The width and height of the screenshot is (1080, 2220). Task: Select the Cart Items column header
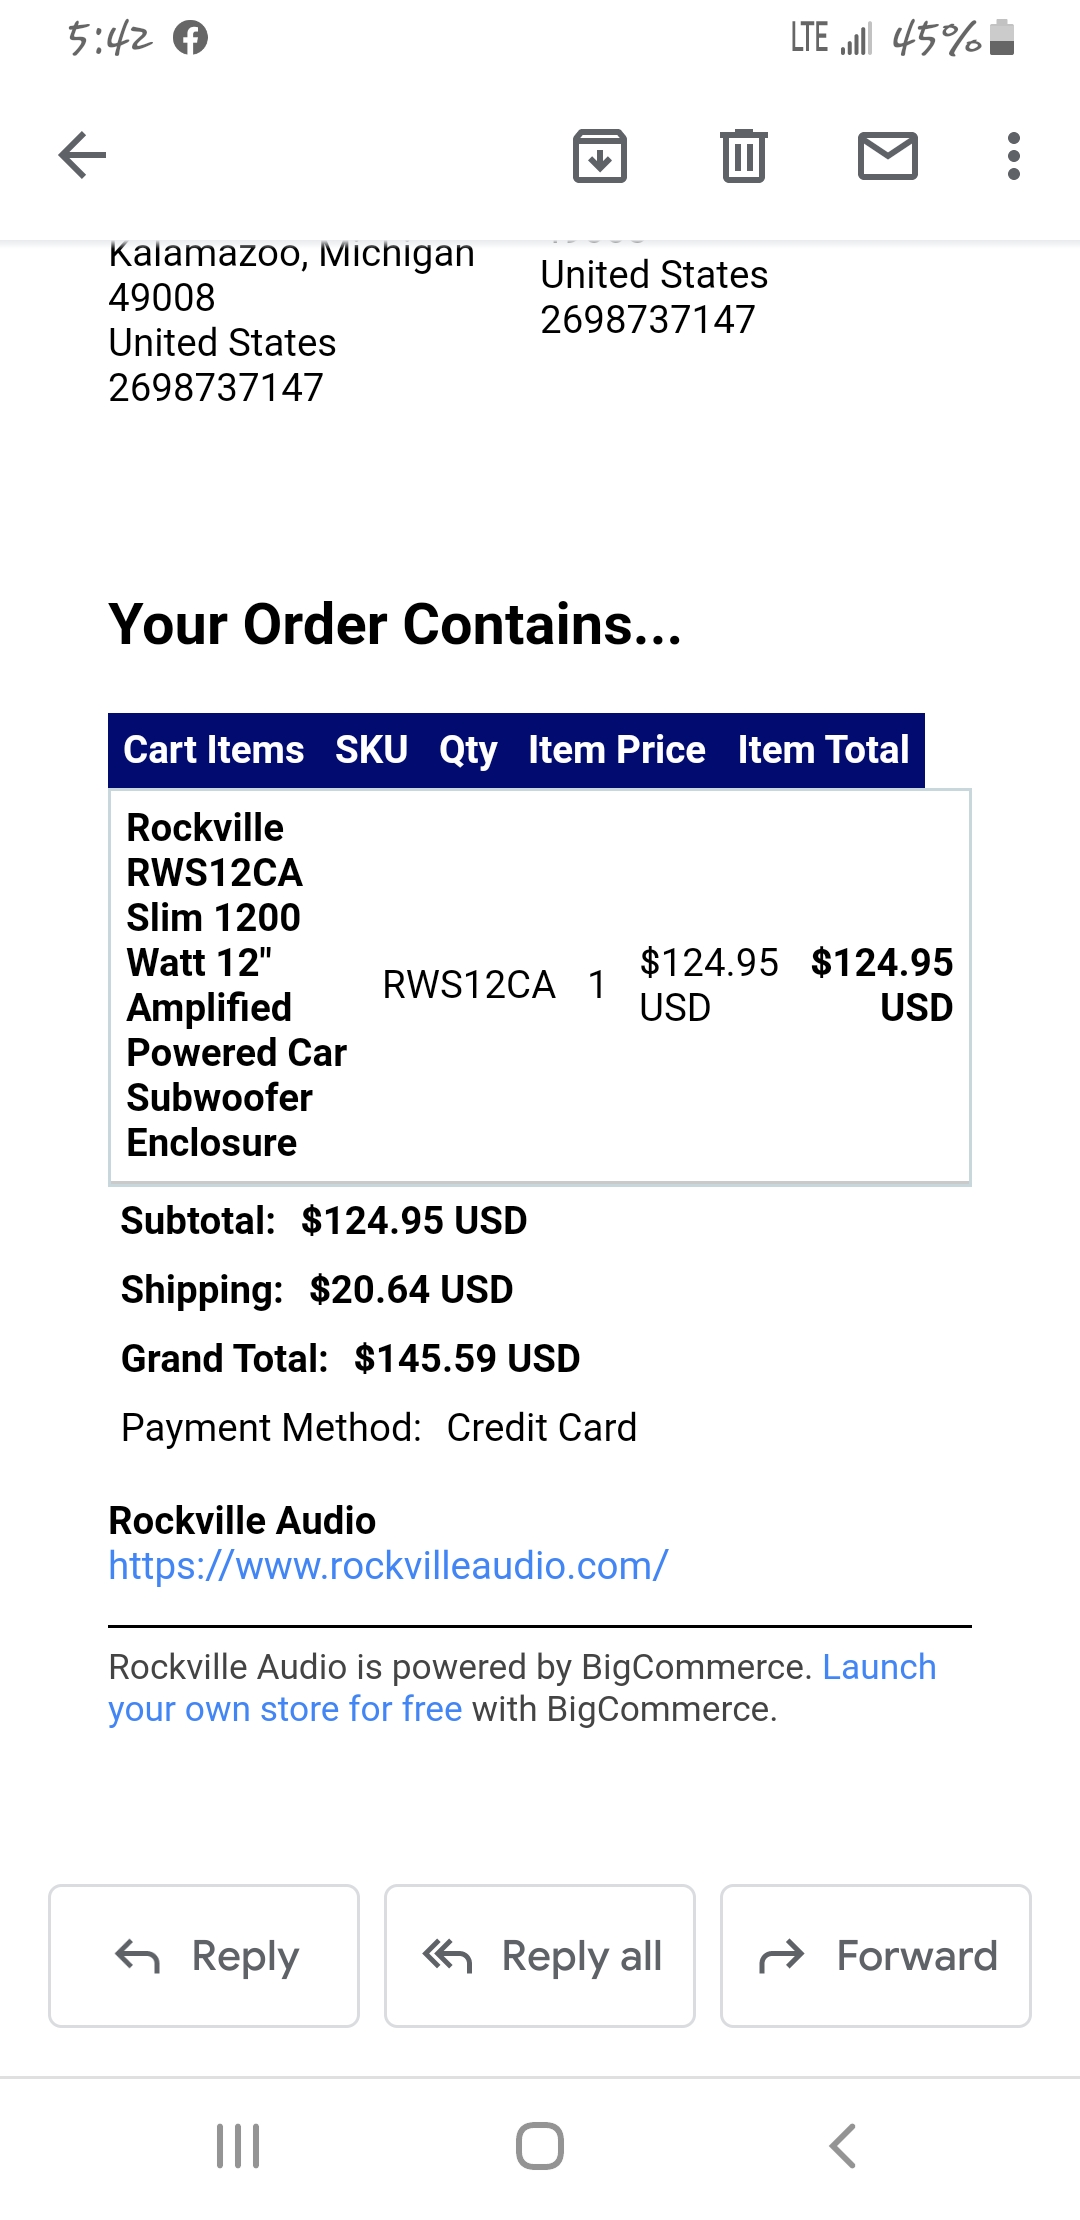212,750
